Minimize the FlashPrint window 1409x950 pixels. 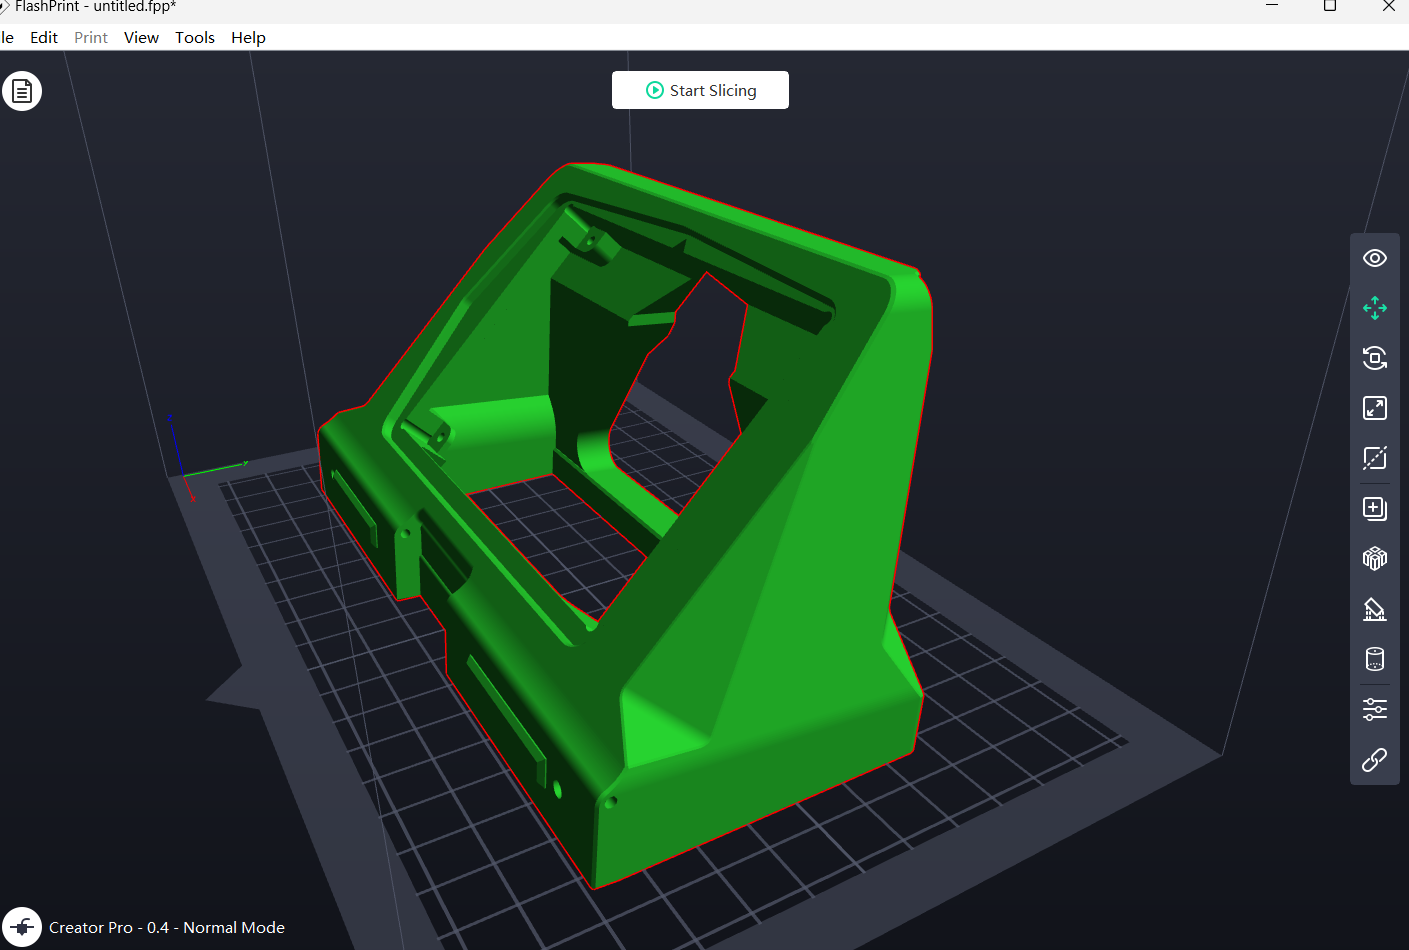[1272, 7]
